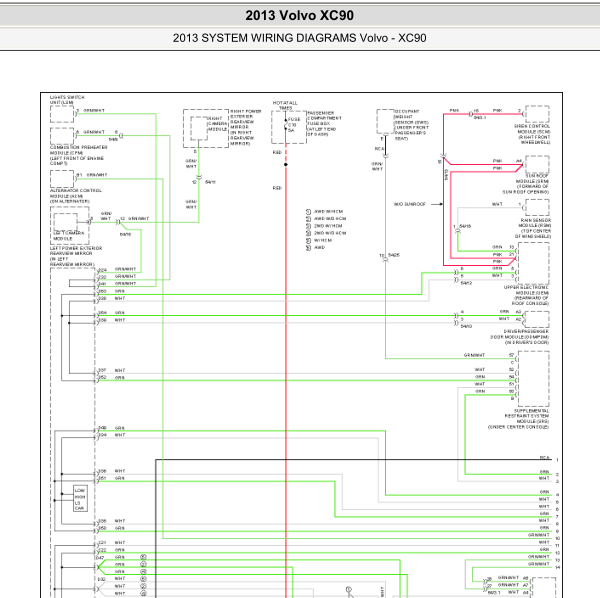The image size is (600, 598).
Task: Click the 'FUSE C10 5A' label
Action: [293, 125]
